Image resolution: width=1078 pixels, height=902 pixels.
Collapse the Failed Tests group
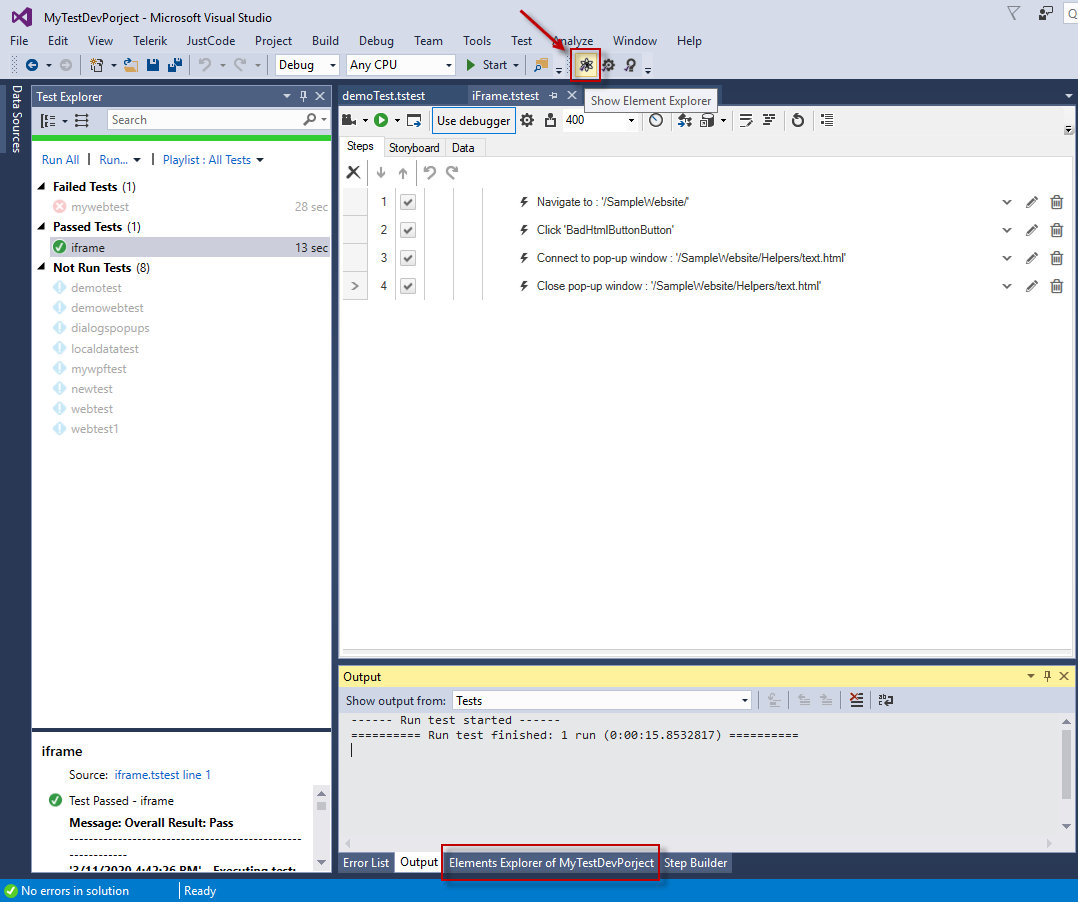pyautogui.click(x=41, y=186)
